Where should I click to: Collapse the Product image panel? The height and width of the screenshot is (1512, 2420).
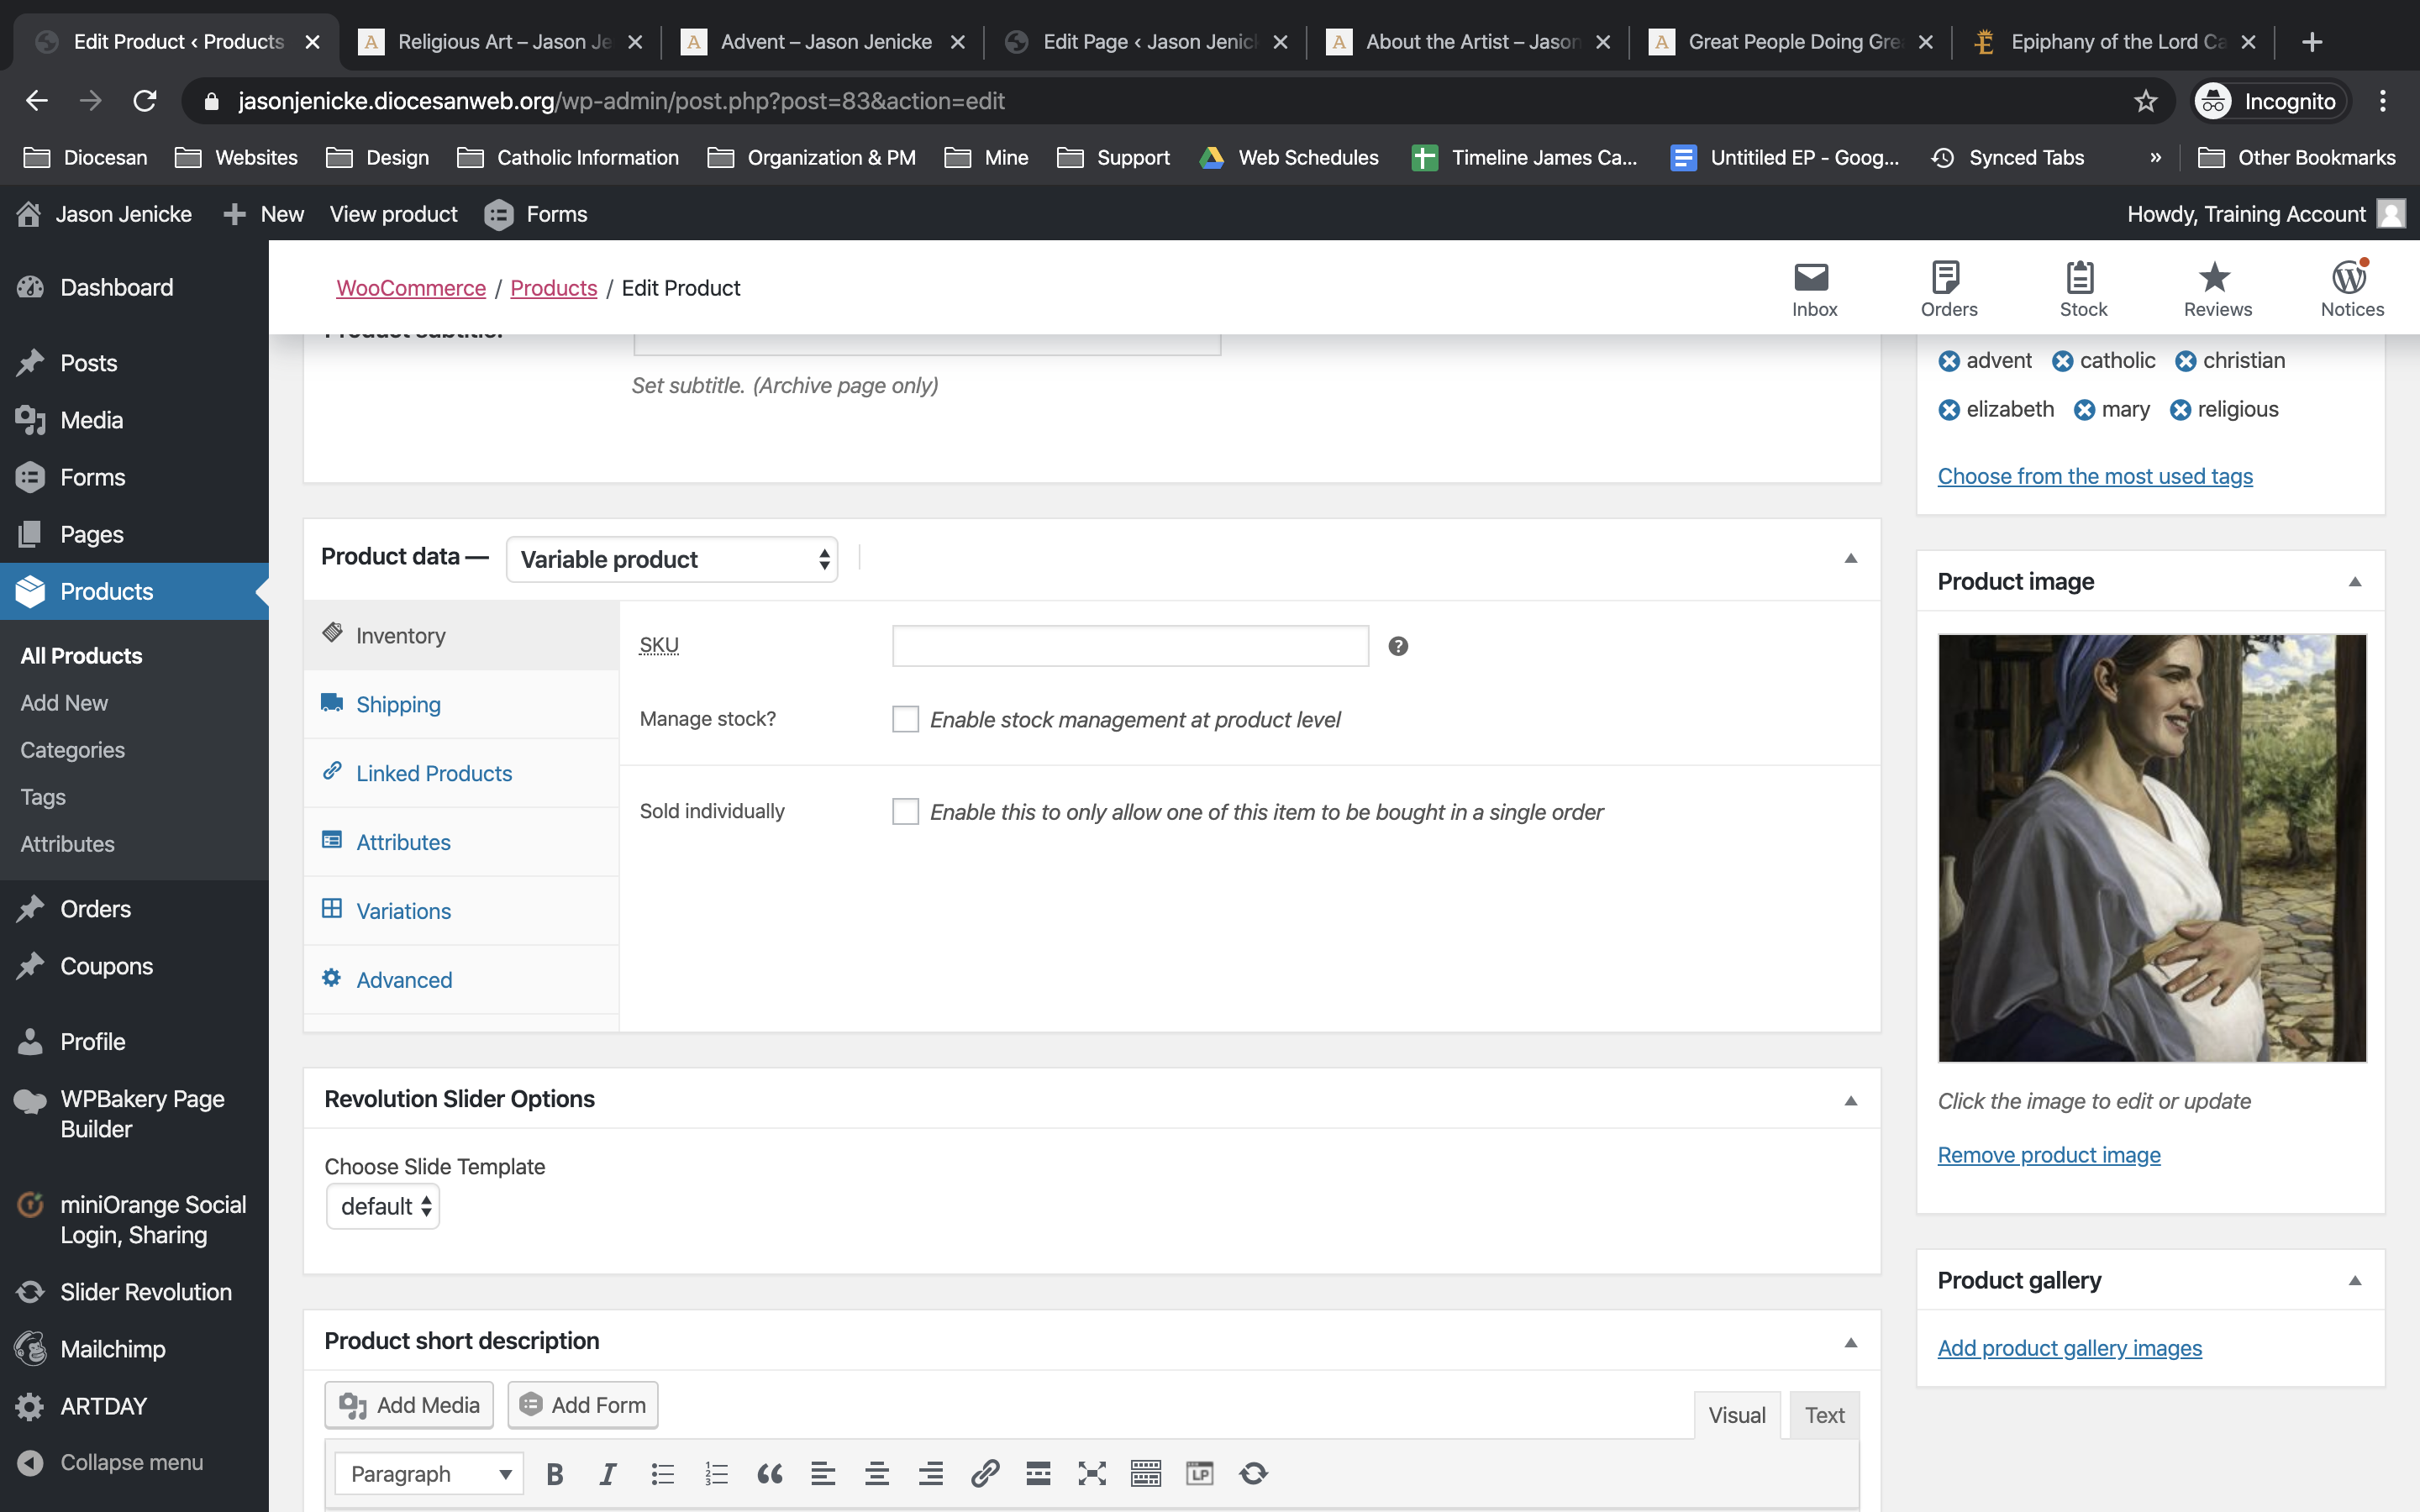pos(2354,582)
